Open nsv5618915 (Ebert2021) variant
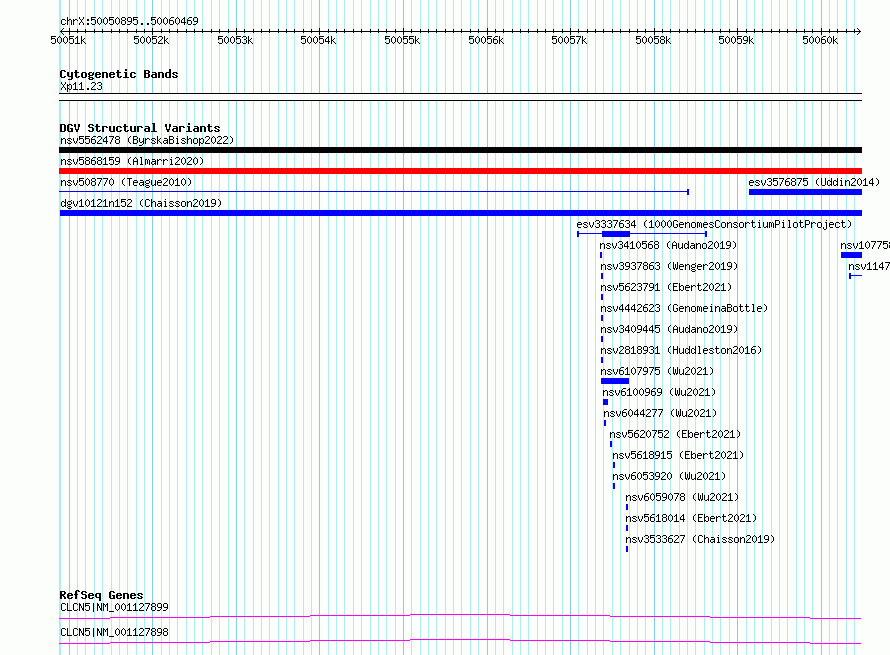This screenshot has height=655, width=890. [678, 455]
